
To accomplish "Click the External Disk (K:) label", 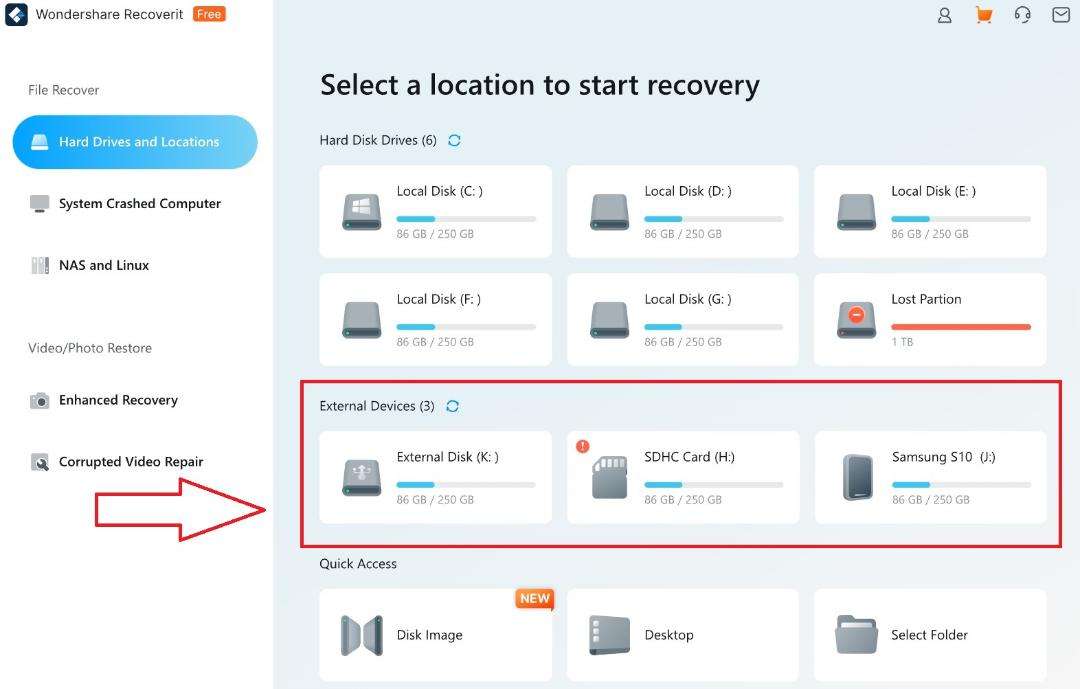I will point(448,457).
